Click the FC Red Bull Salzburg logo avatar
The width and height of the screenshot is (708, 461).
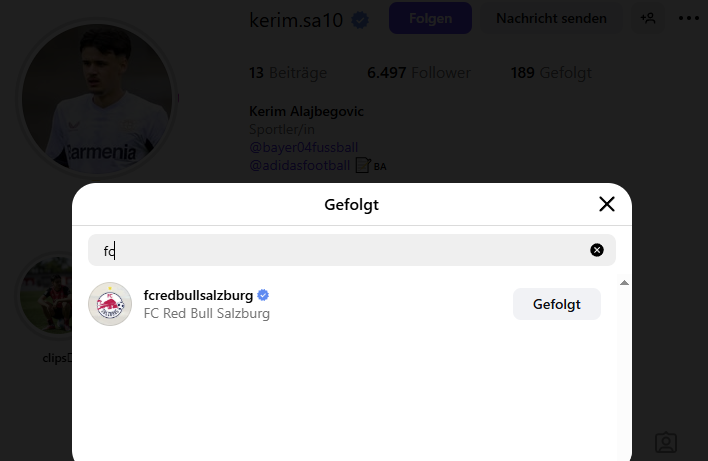110,304
